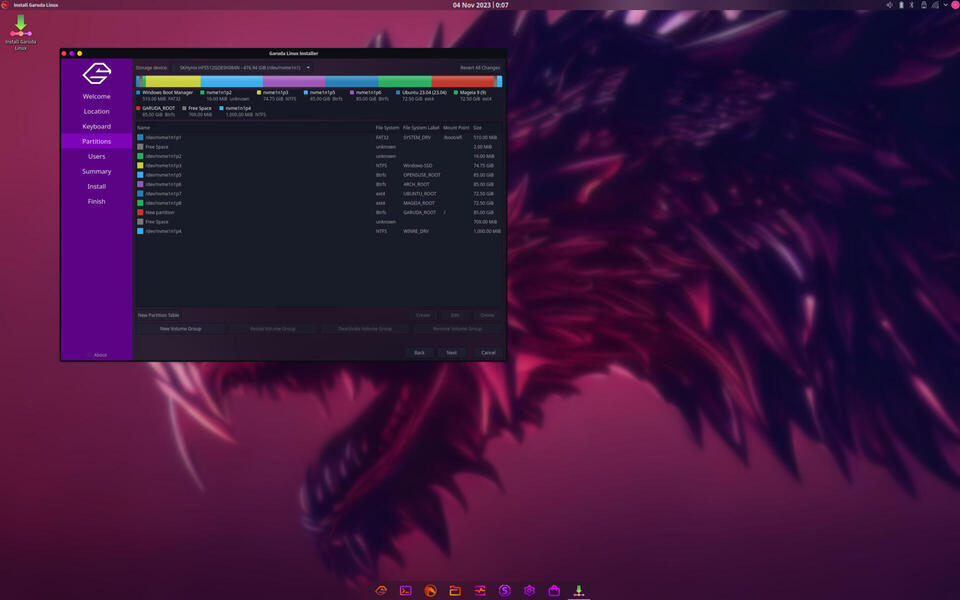Click the Name column header
Screen dimensions: 960x600
point(144,128)
